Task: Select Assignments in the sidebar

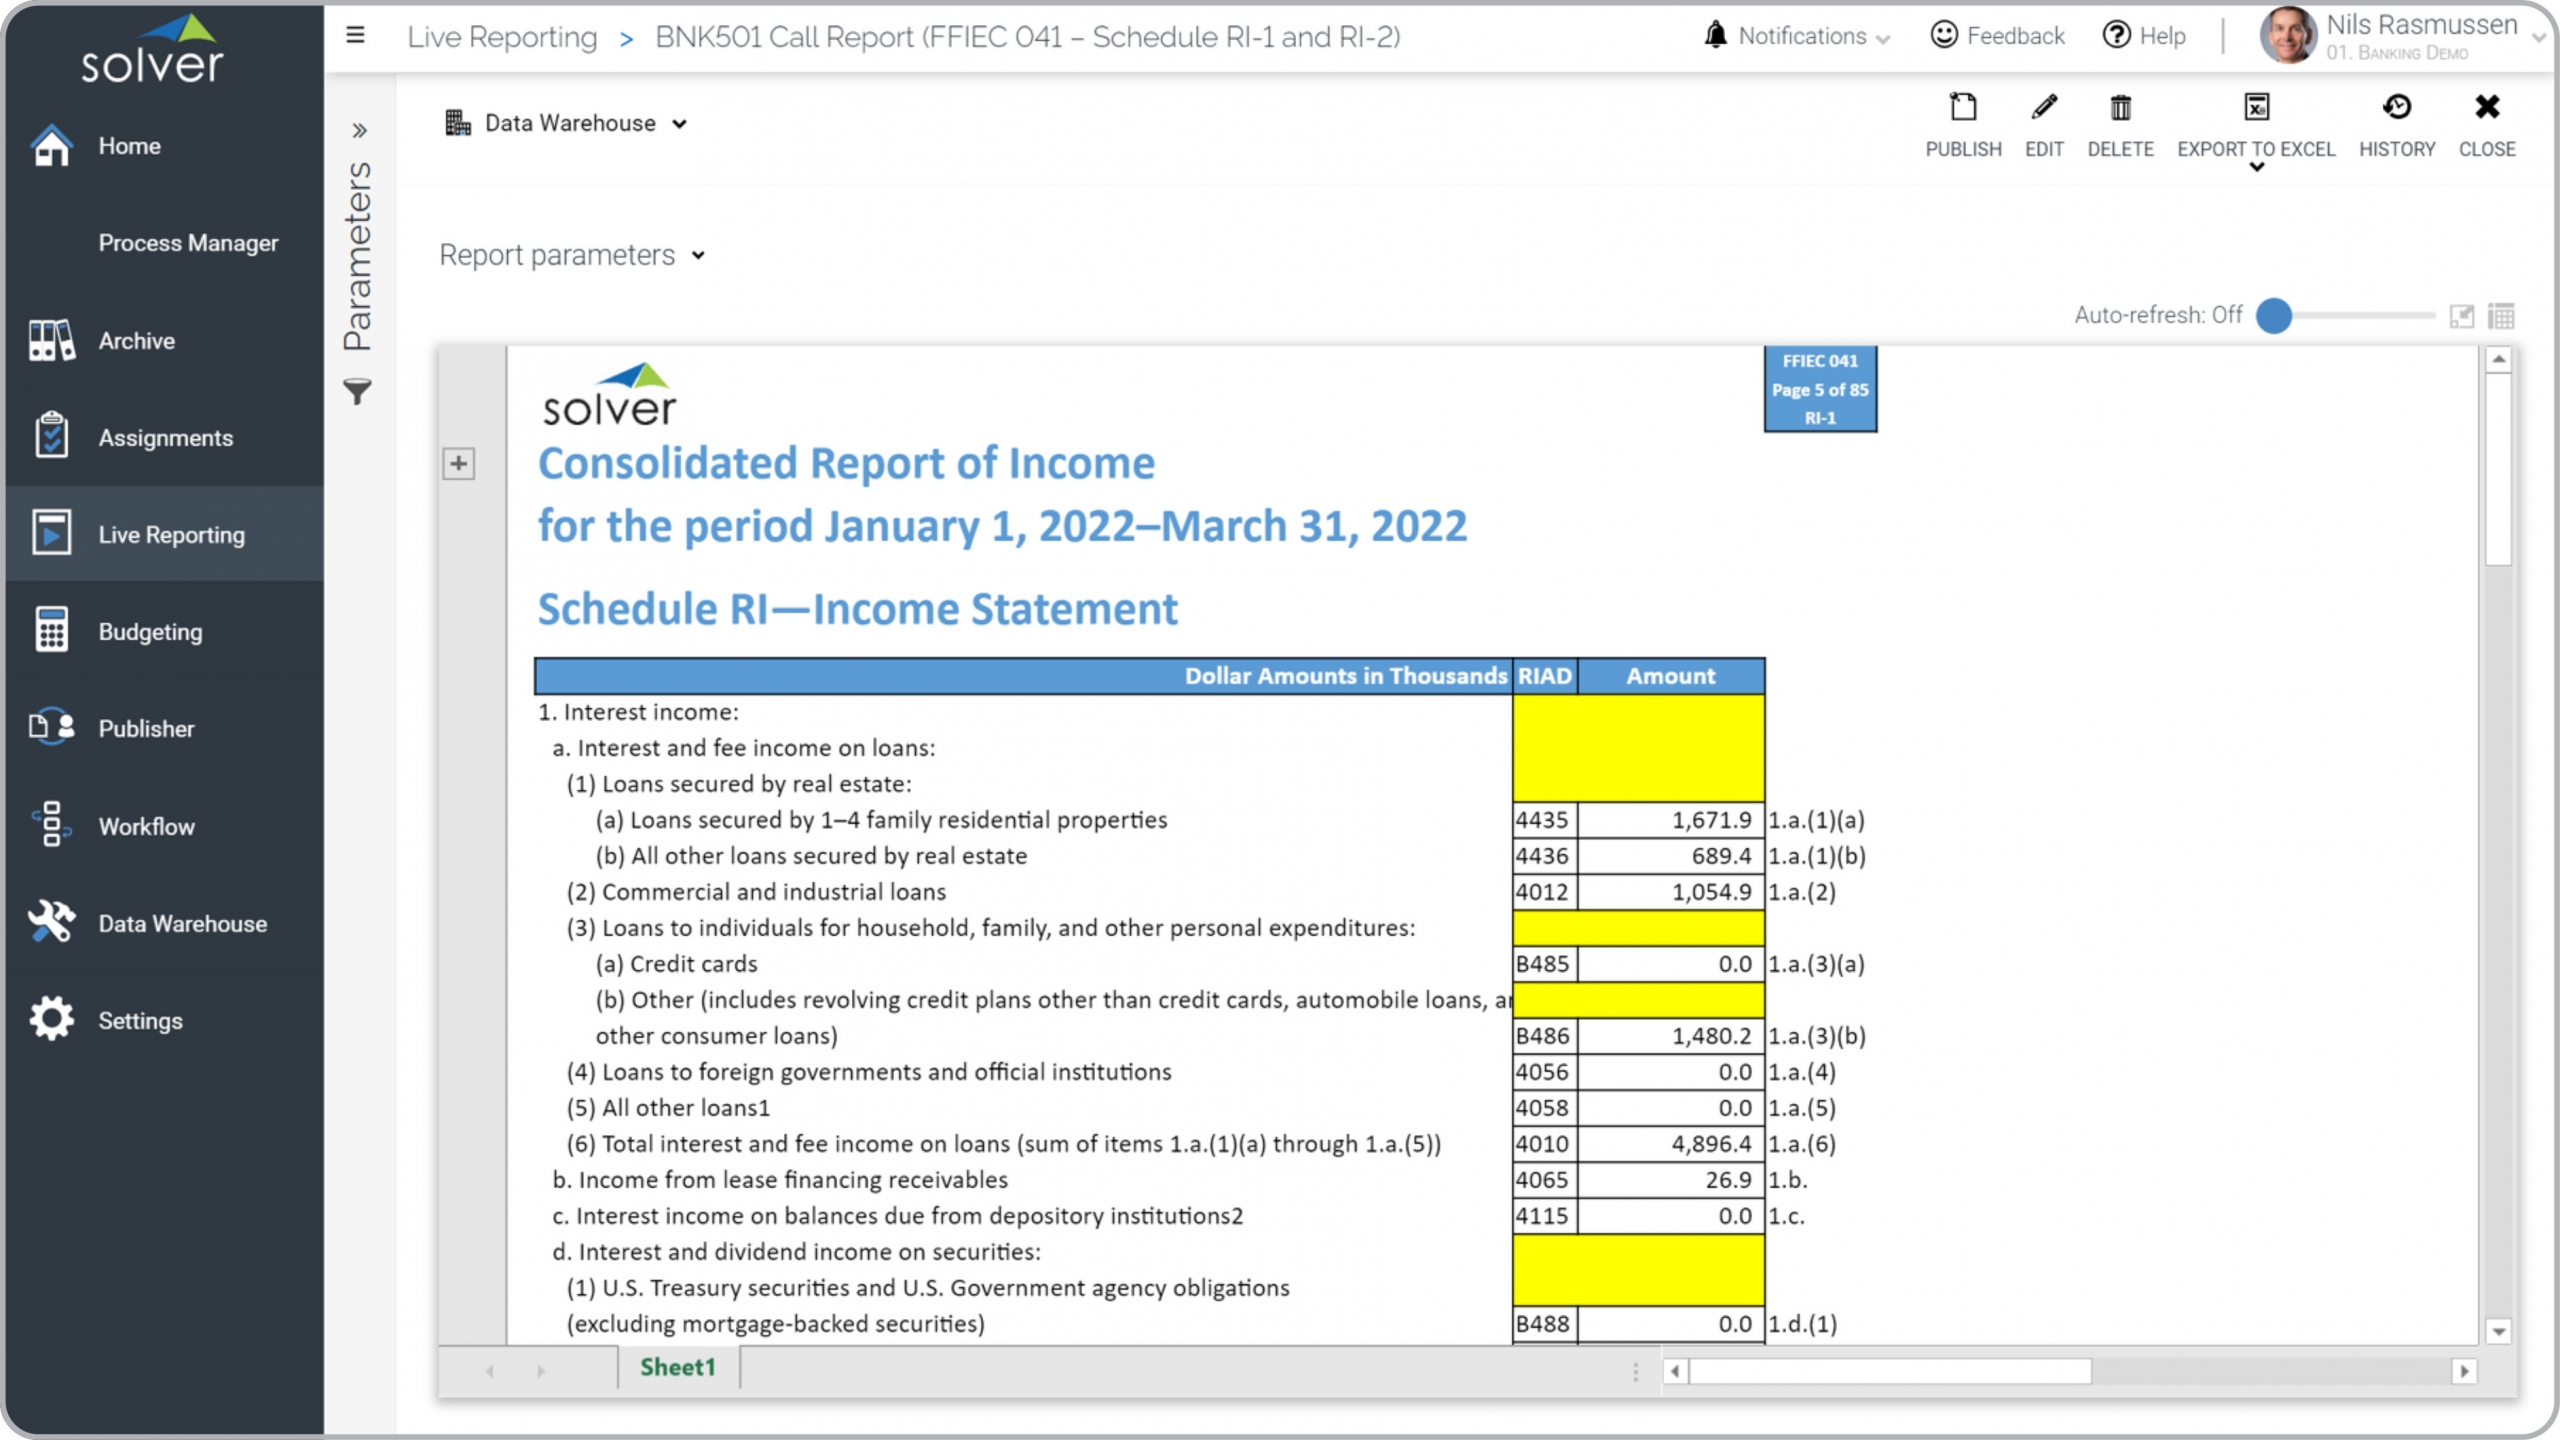Action: coord(165,437)
